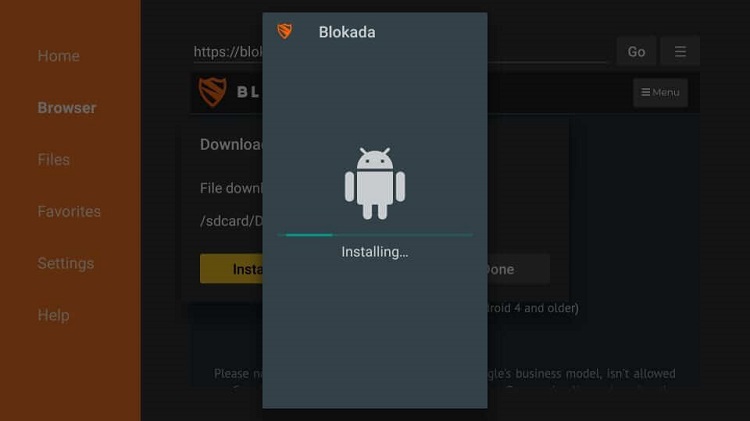Open Help from the sidebar
Viewport: 750px width, 421px height.
(54, 315)
